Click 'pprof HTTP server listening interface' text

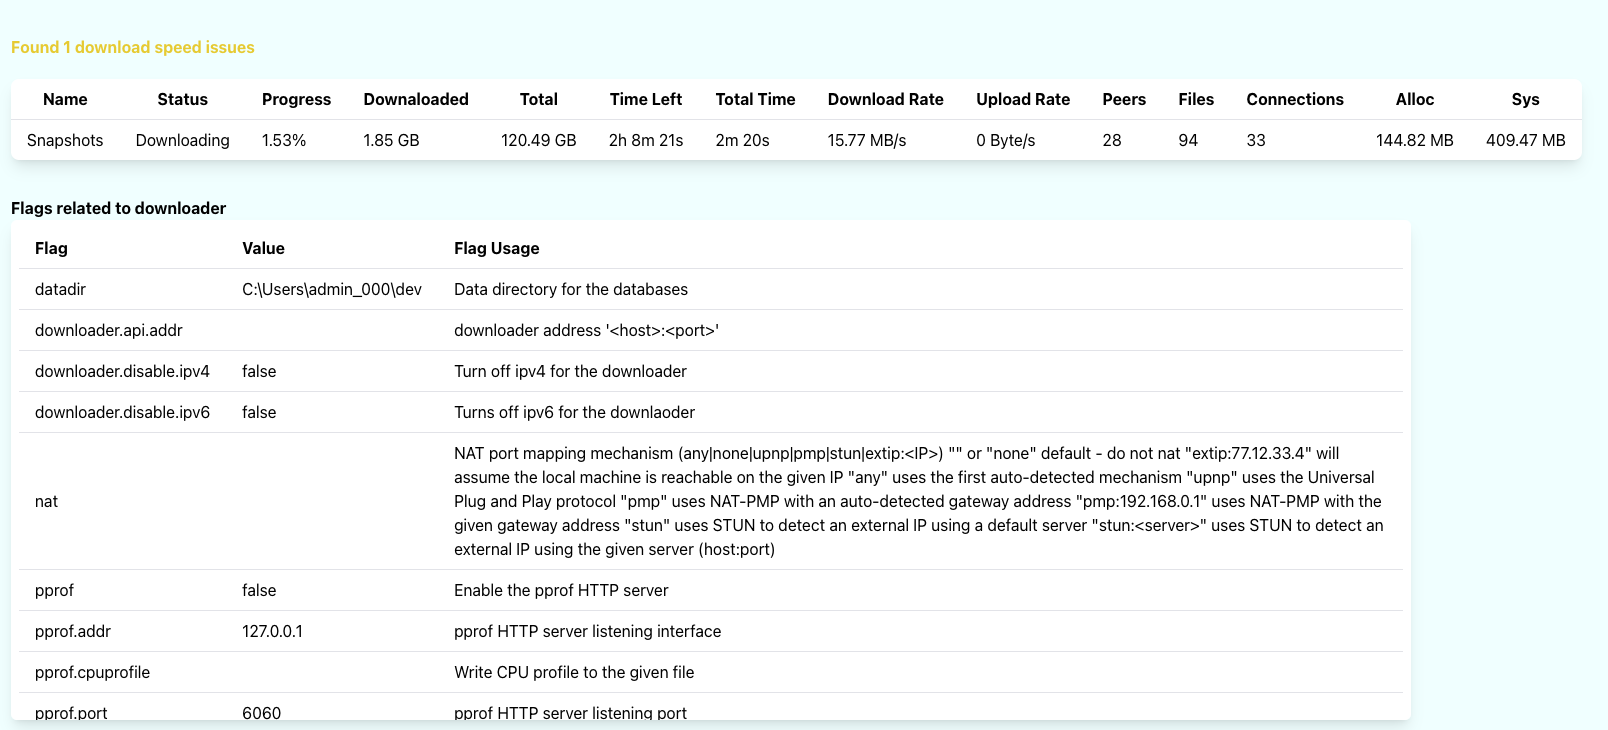(587, 631)
